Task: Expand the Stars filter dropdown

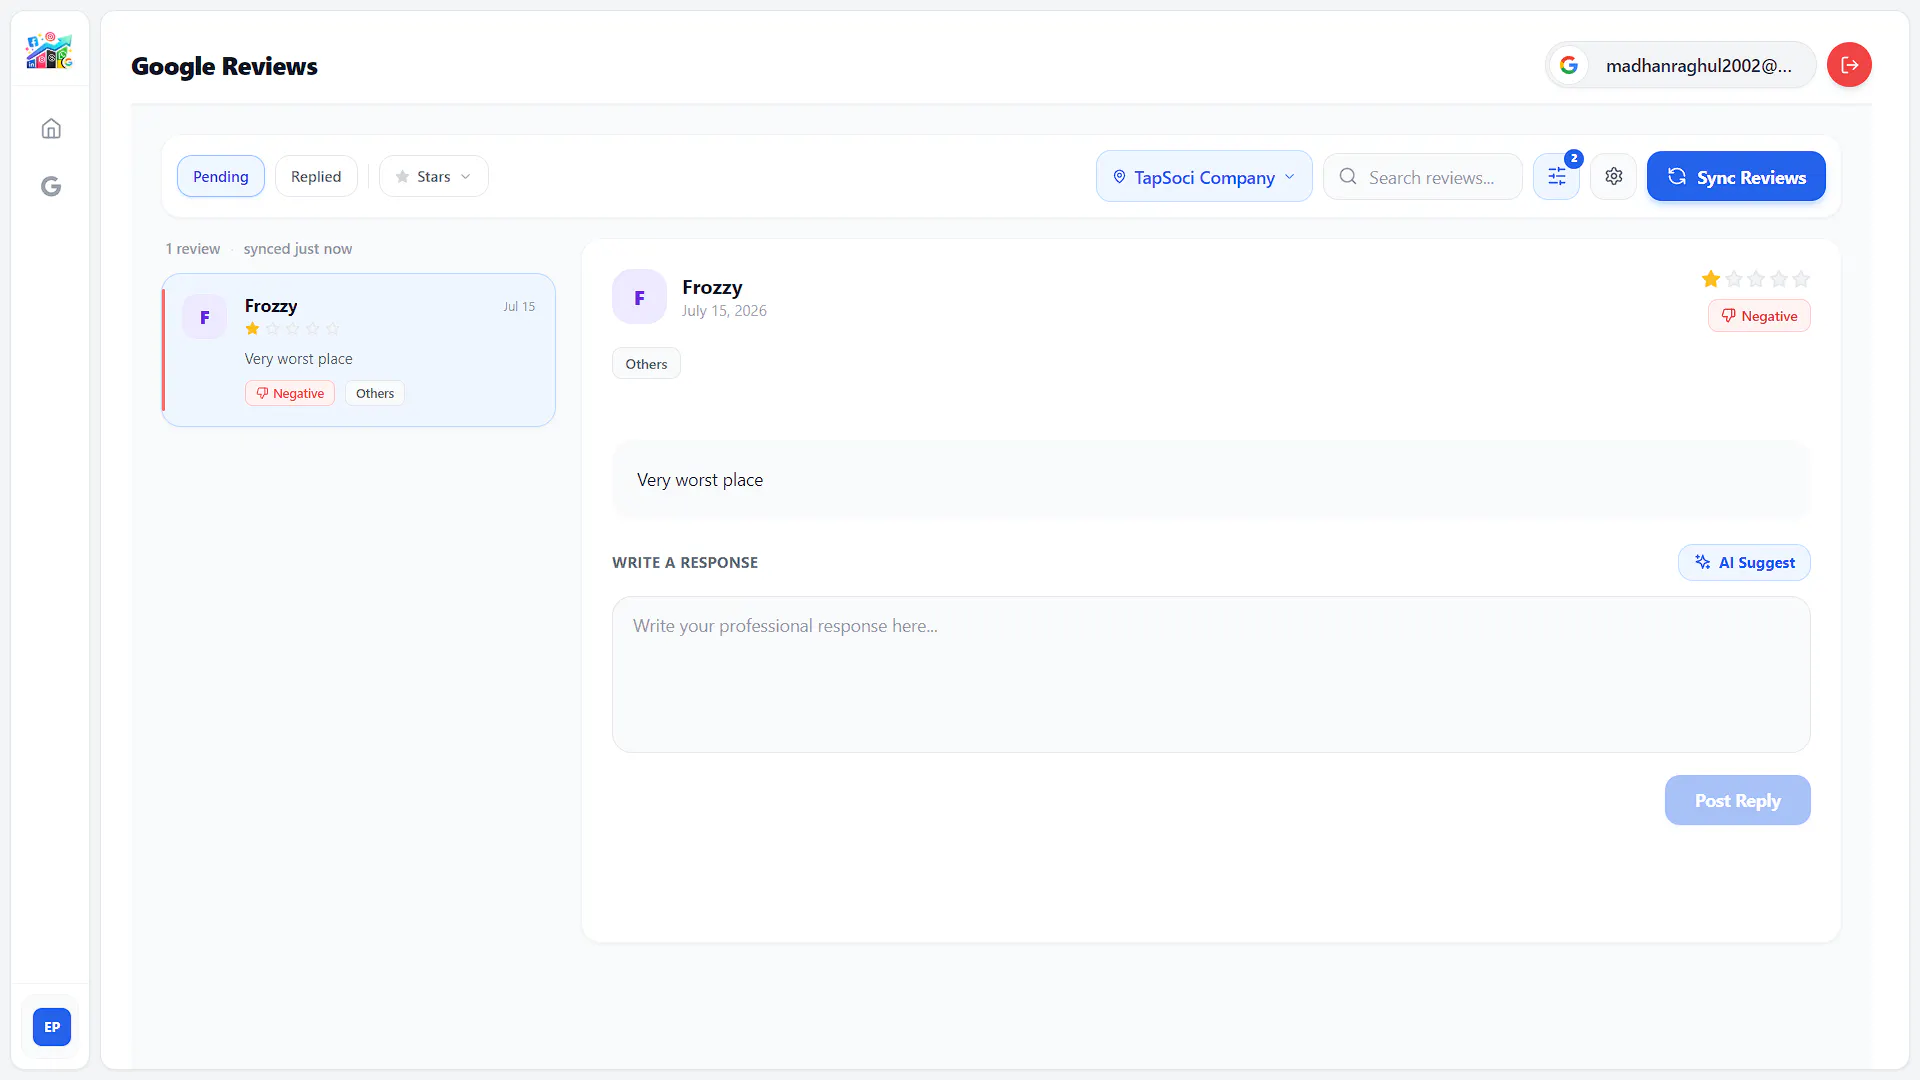Action: click(434, 176)
